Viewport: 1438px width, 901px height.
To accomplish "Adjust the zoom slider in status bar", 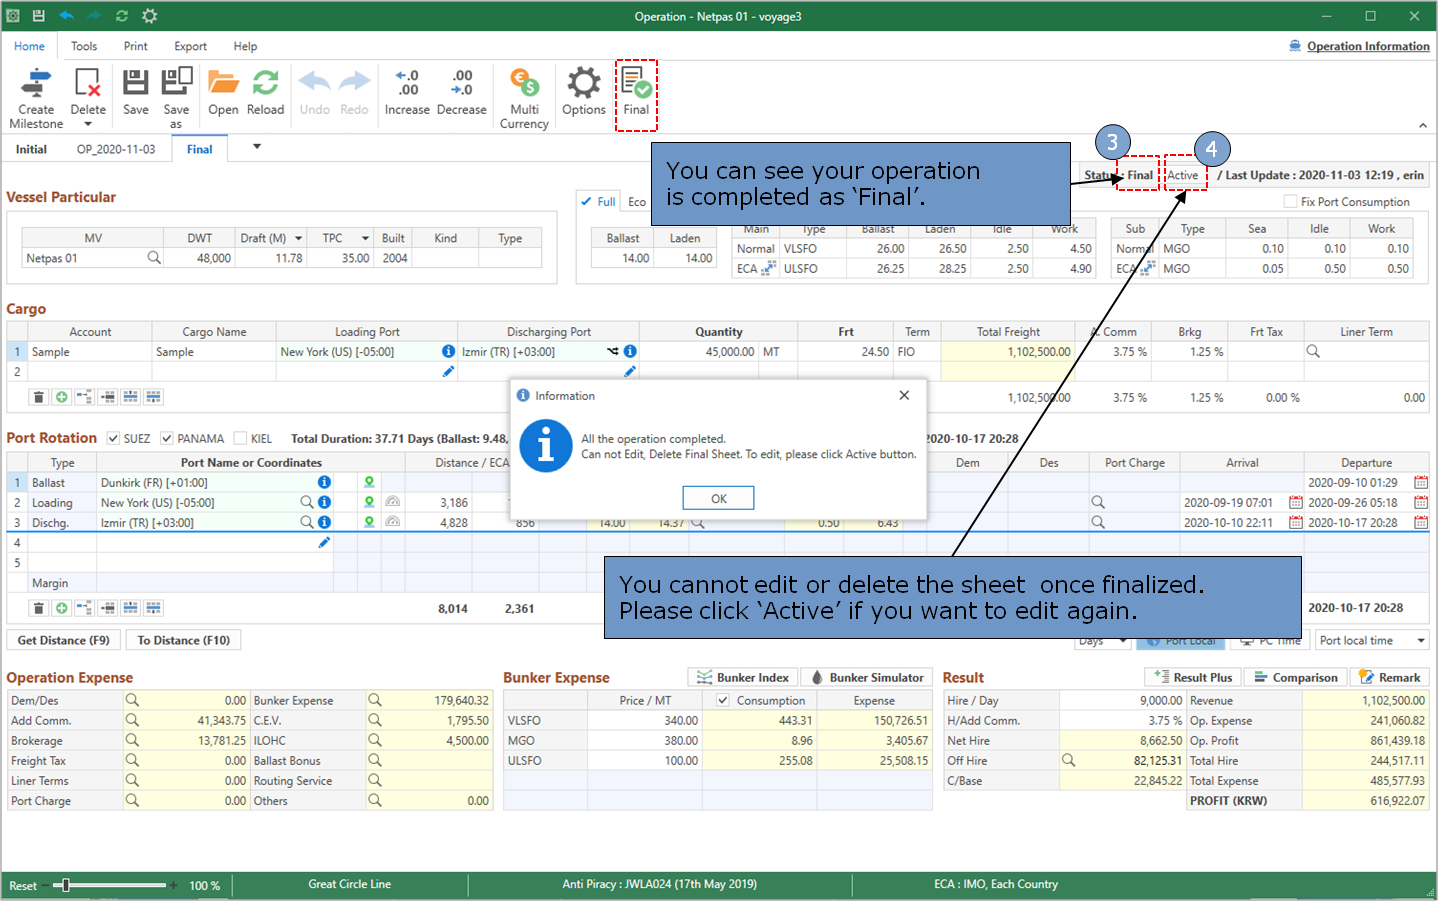I will [66, 885].
